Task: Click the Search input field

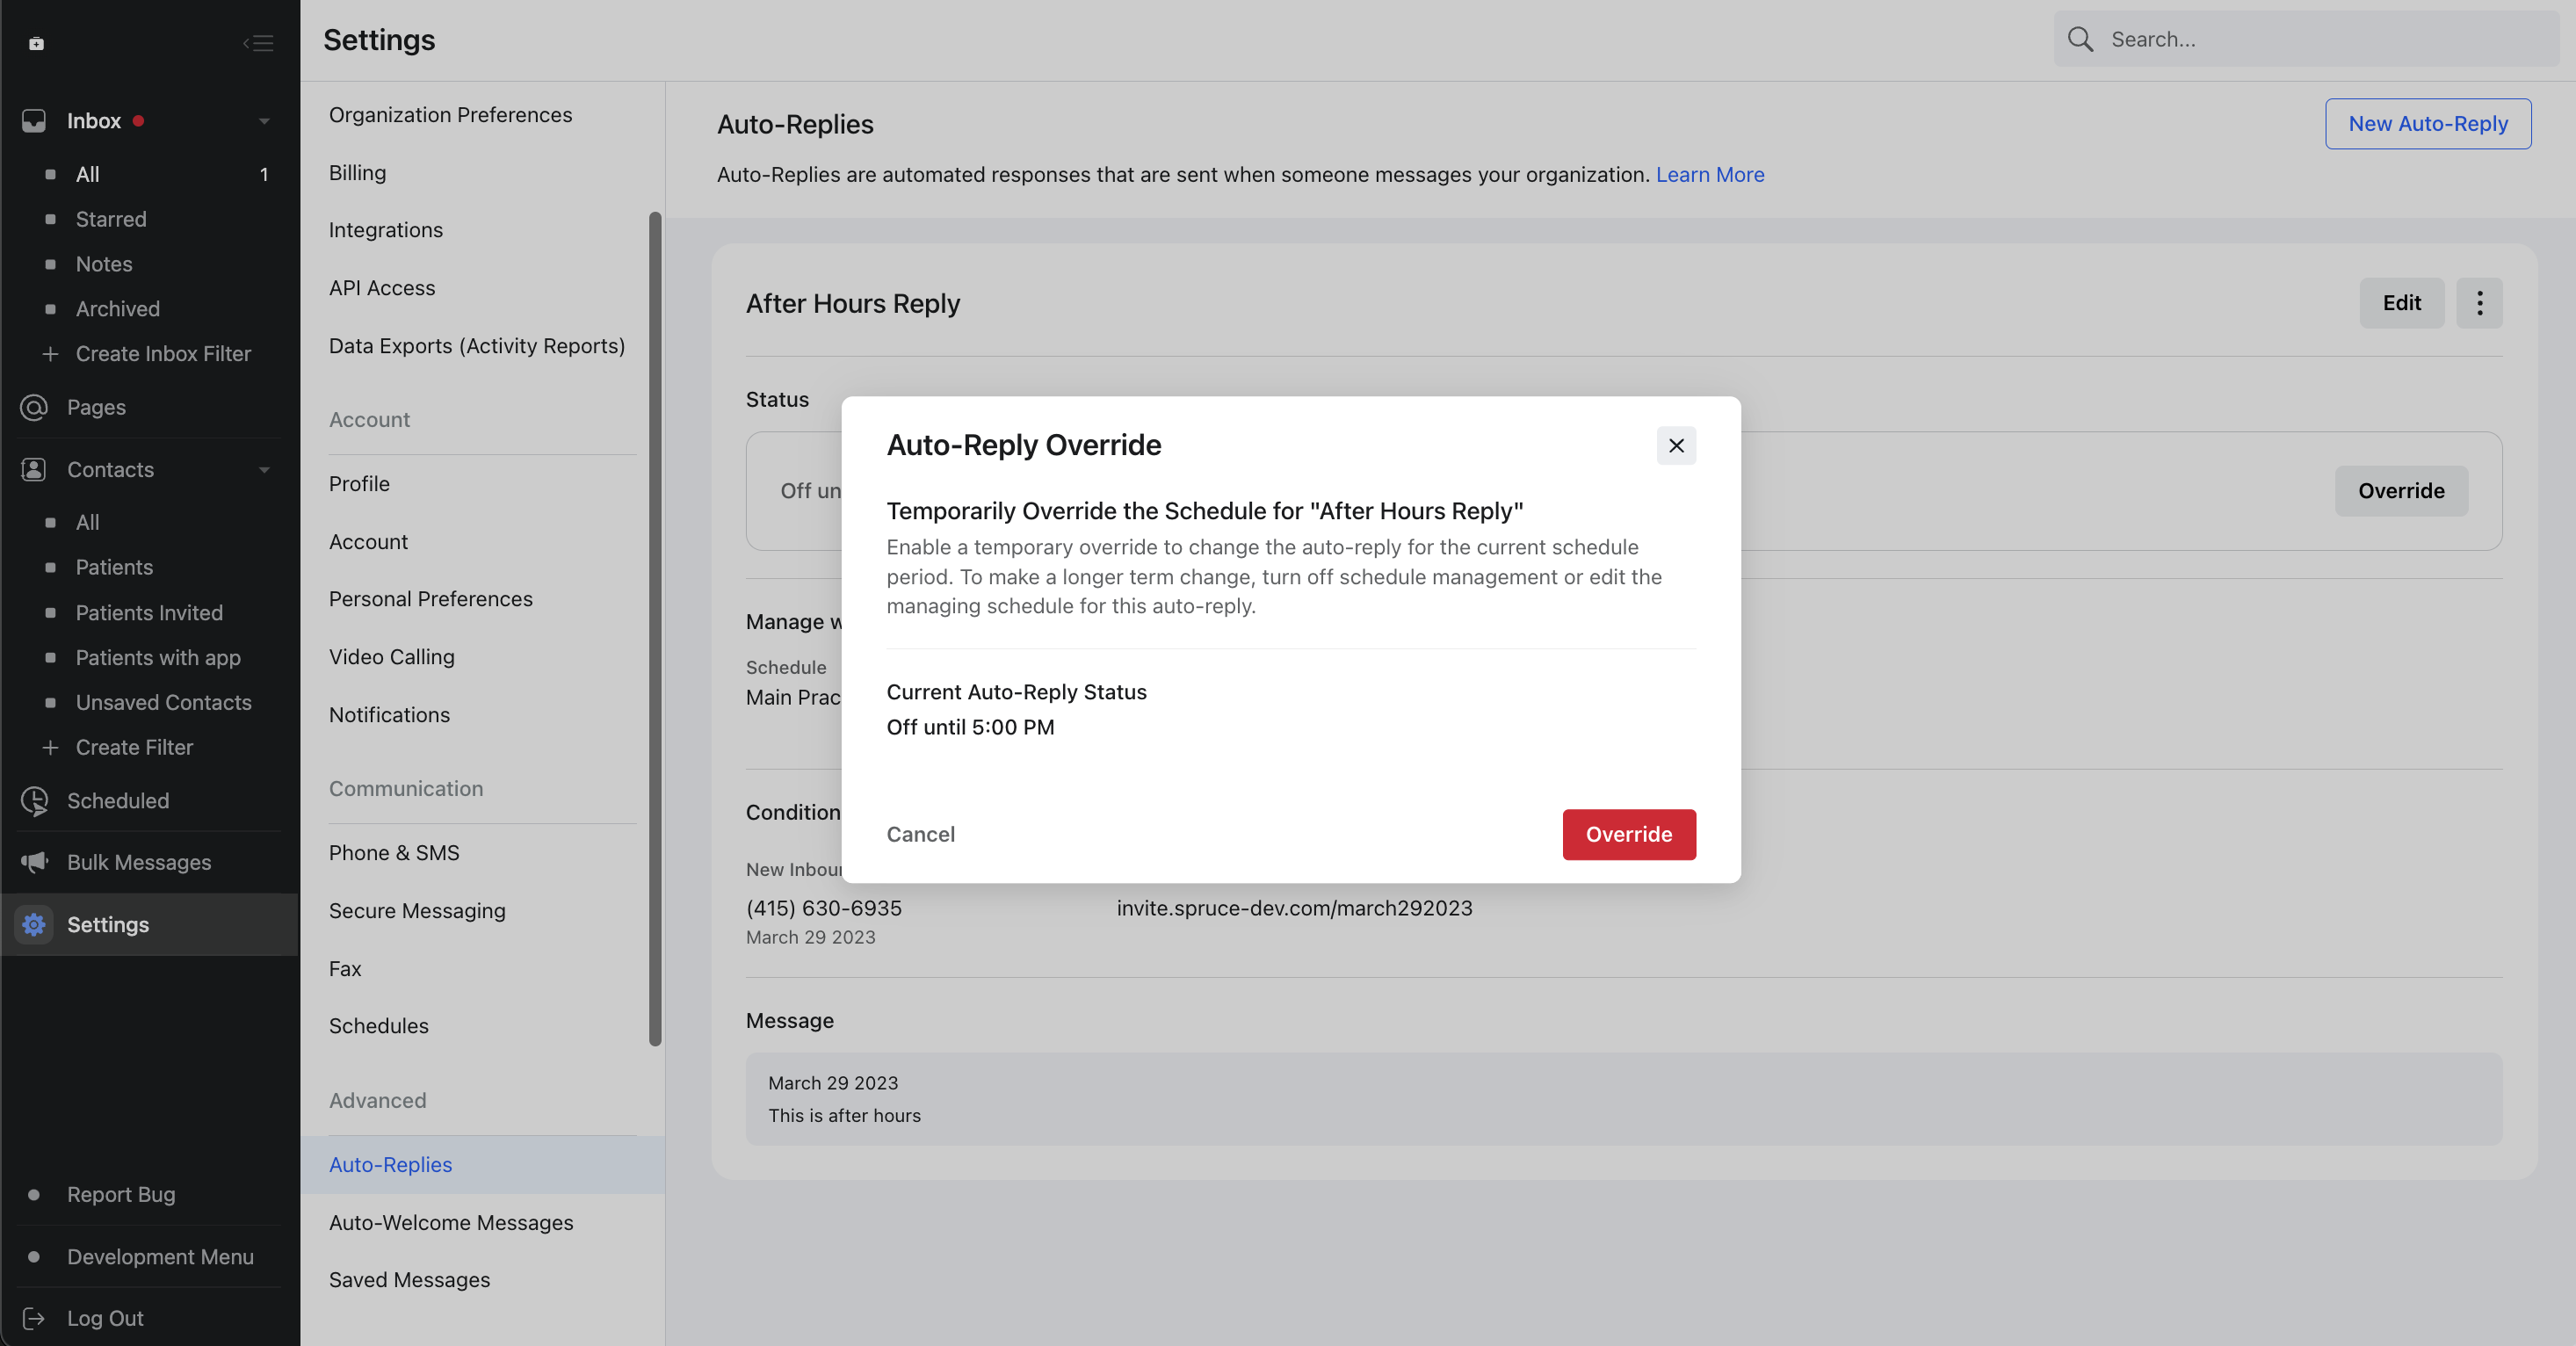Action: tap(2320, 39)
